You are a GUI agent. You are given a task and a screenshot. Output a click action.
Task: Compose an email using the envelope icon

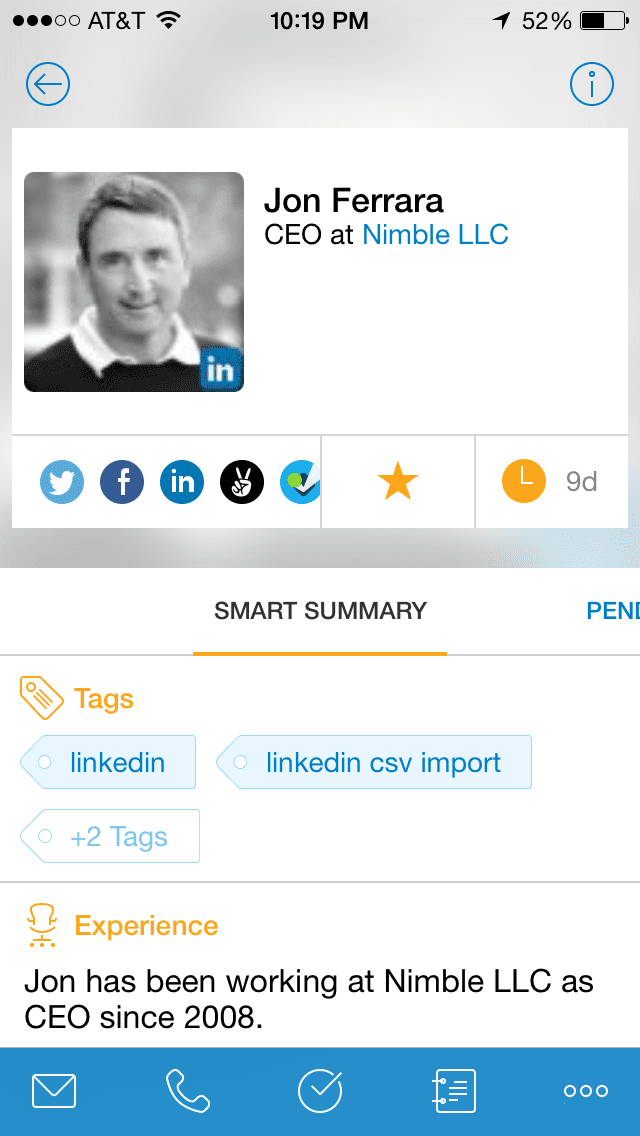[x=54, y=1090]
